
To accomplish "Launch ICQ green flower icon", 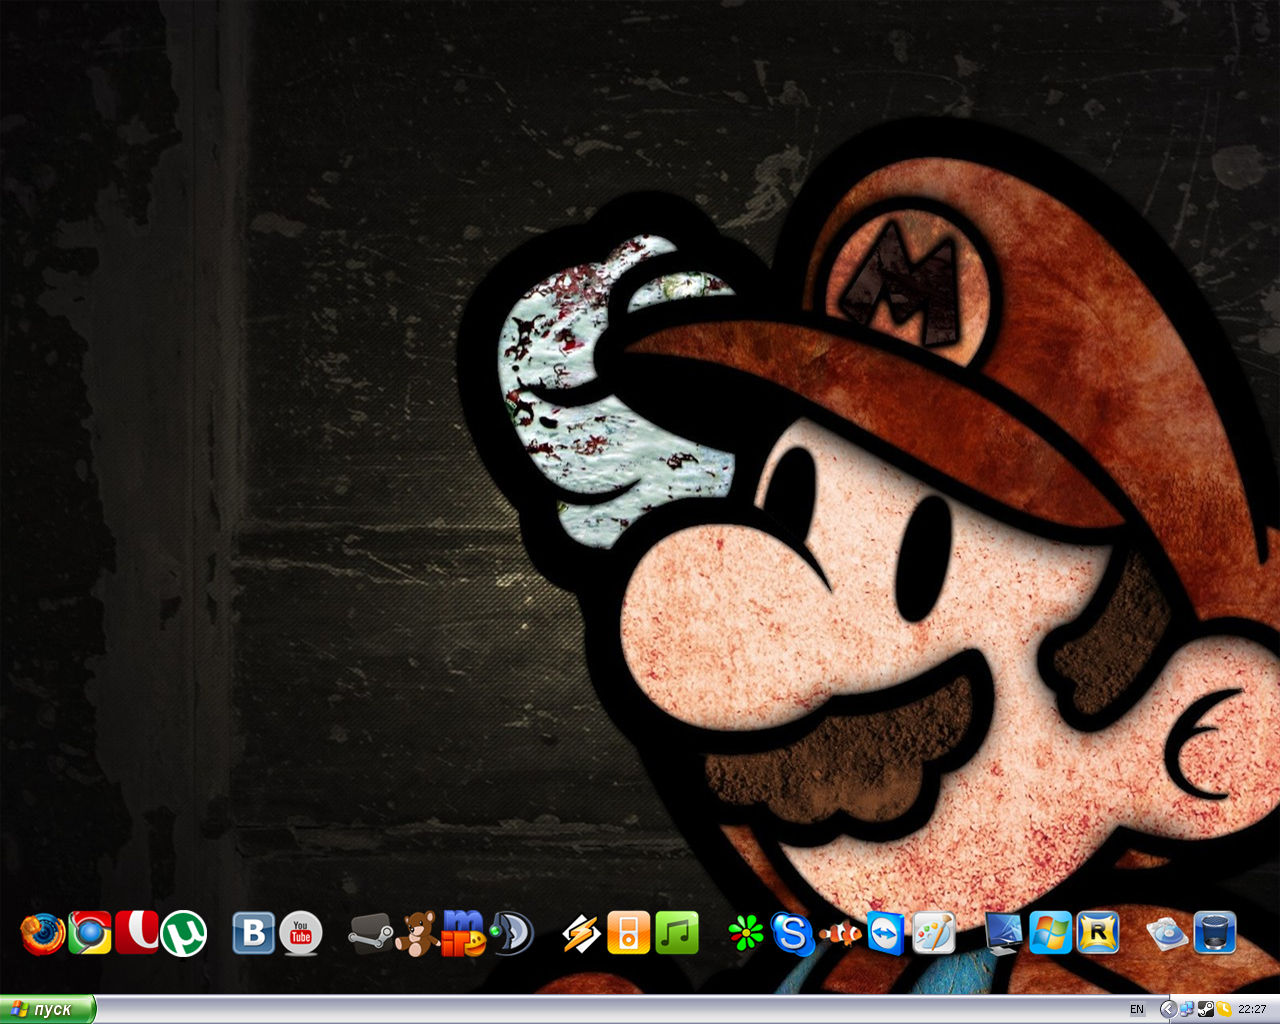I will coord(746,934).
